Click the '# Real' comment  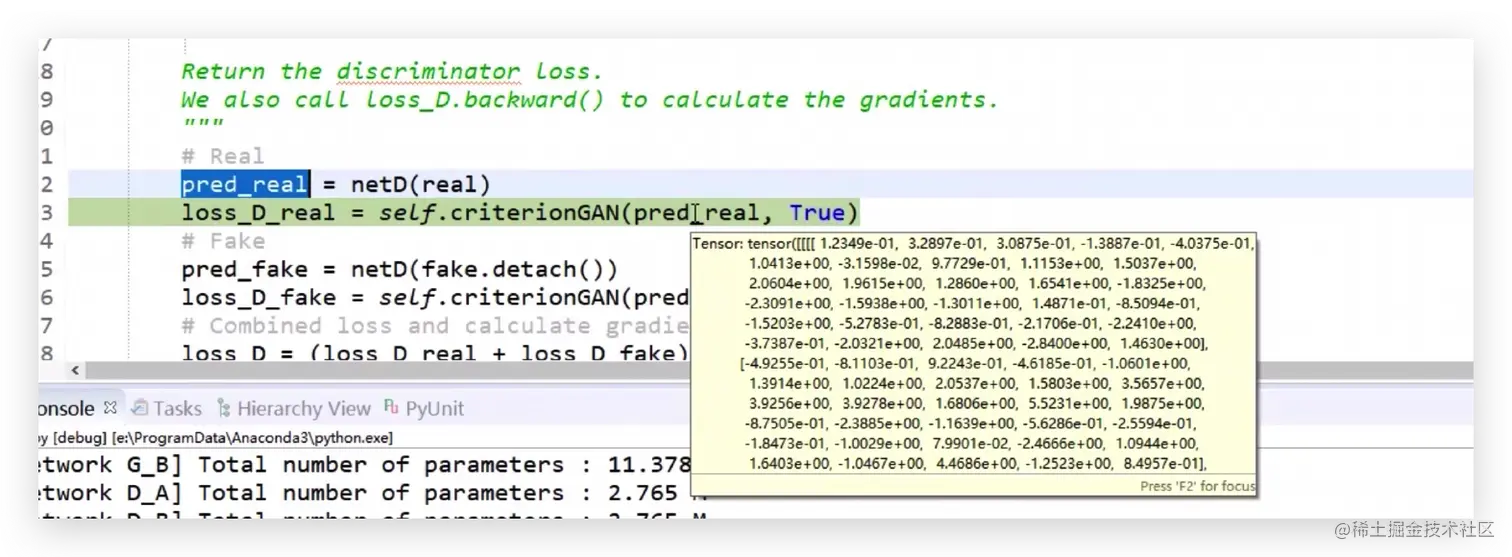222,156
